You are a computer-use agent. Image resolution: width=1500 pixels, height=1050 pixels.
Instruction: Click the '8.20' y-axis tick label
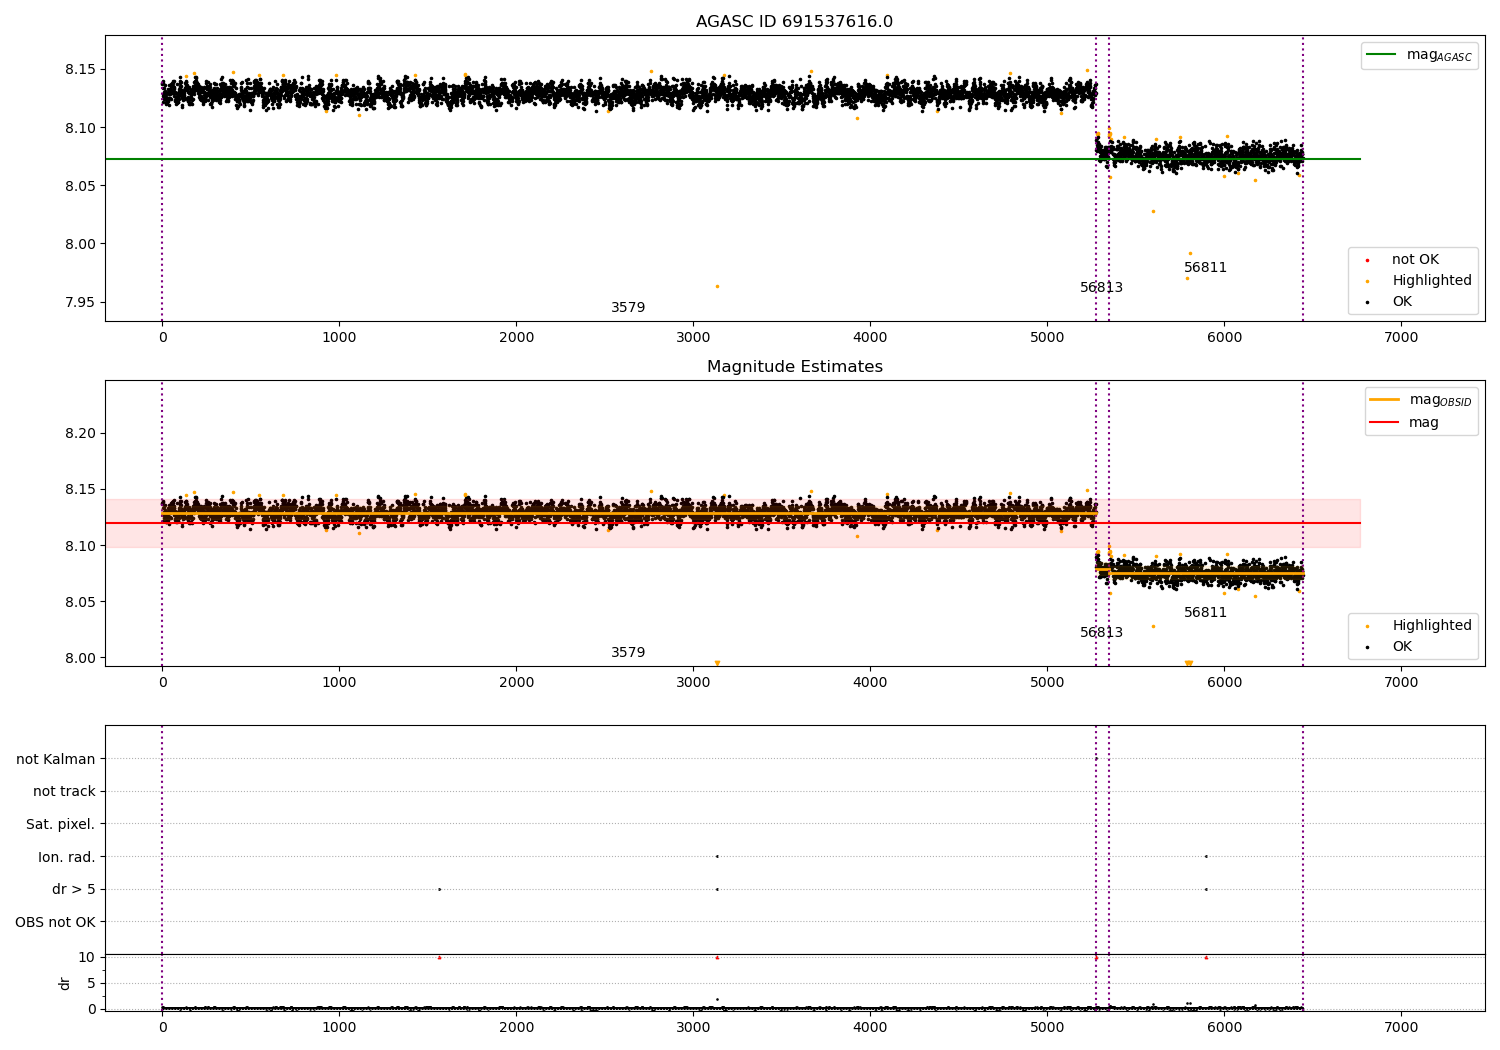80,434
